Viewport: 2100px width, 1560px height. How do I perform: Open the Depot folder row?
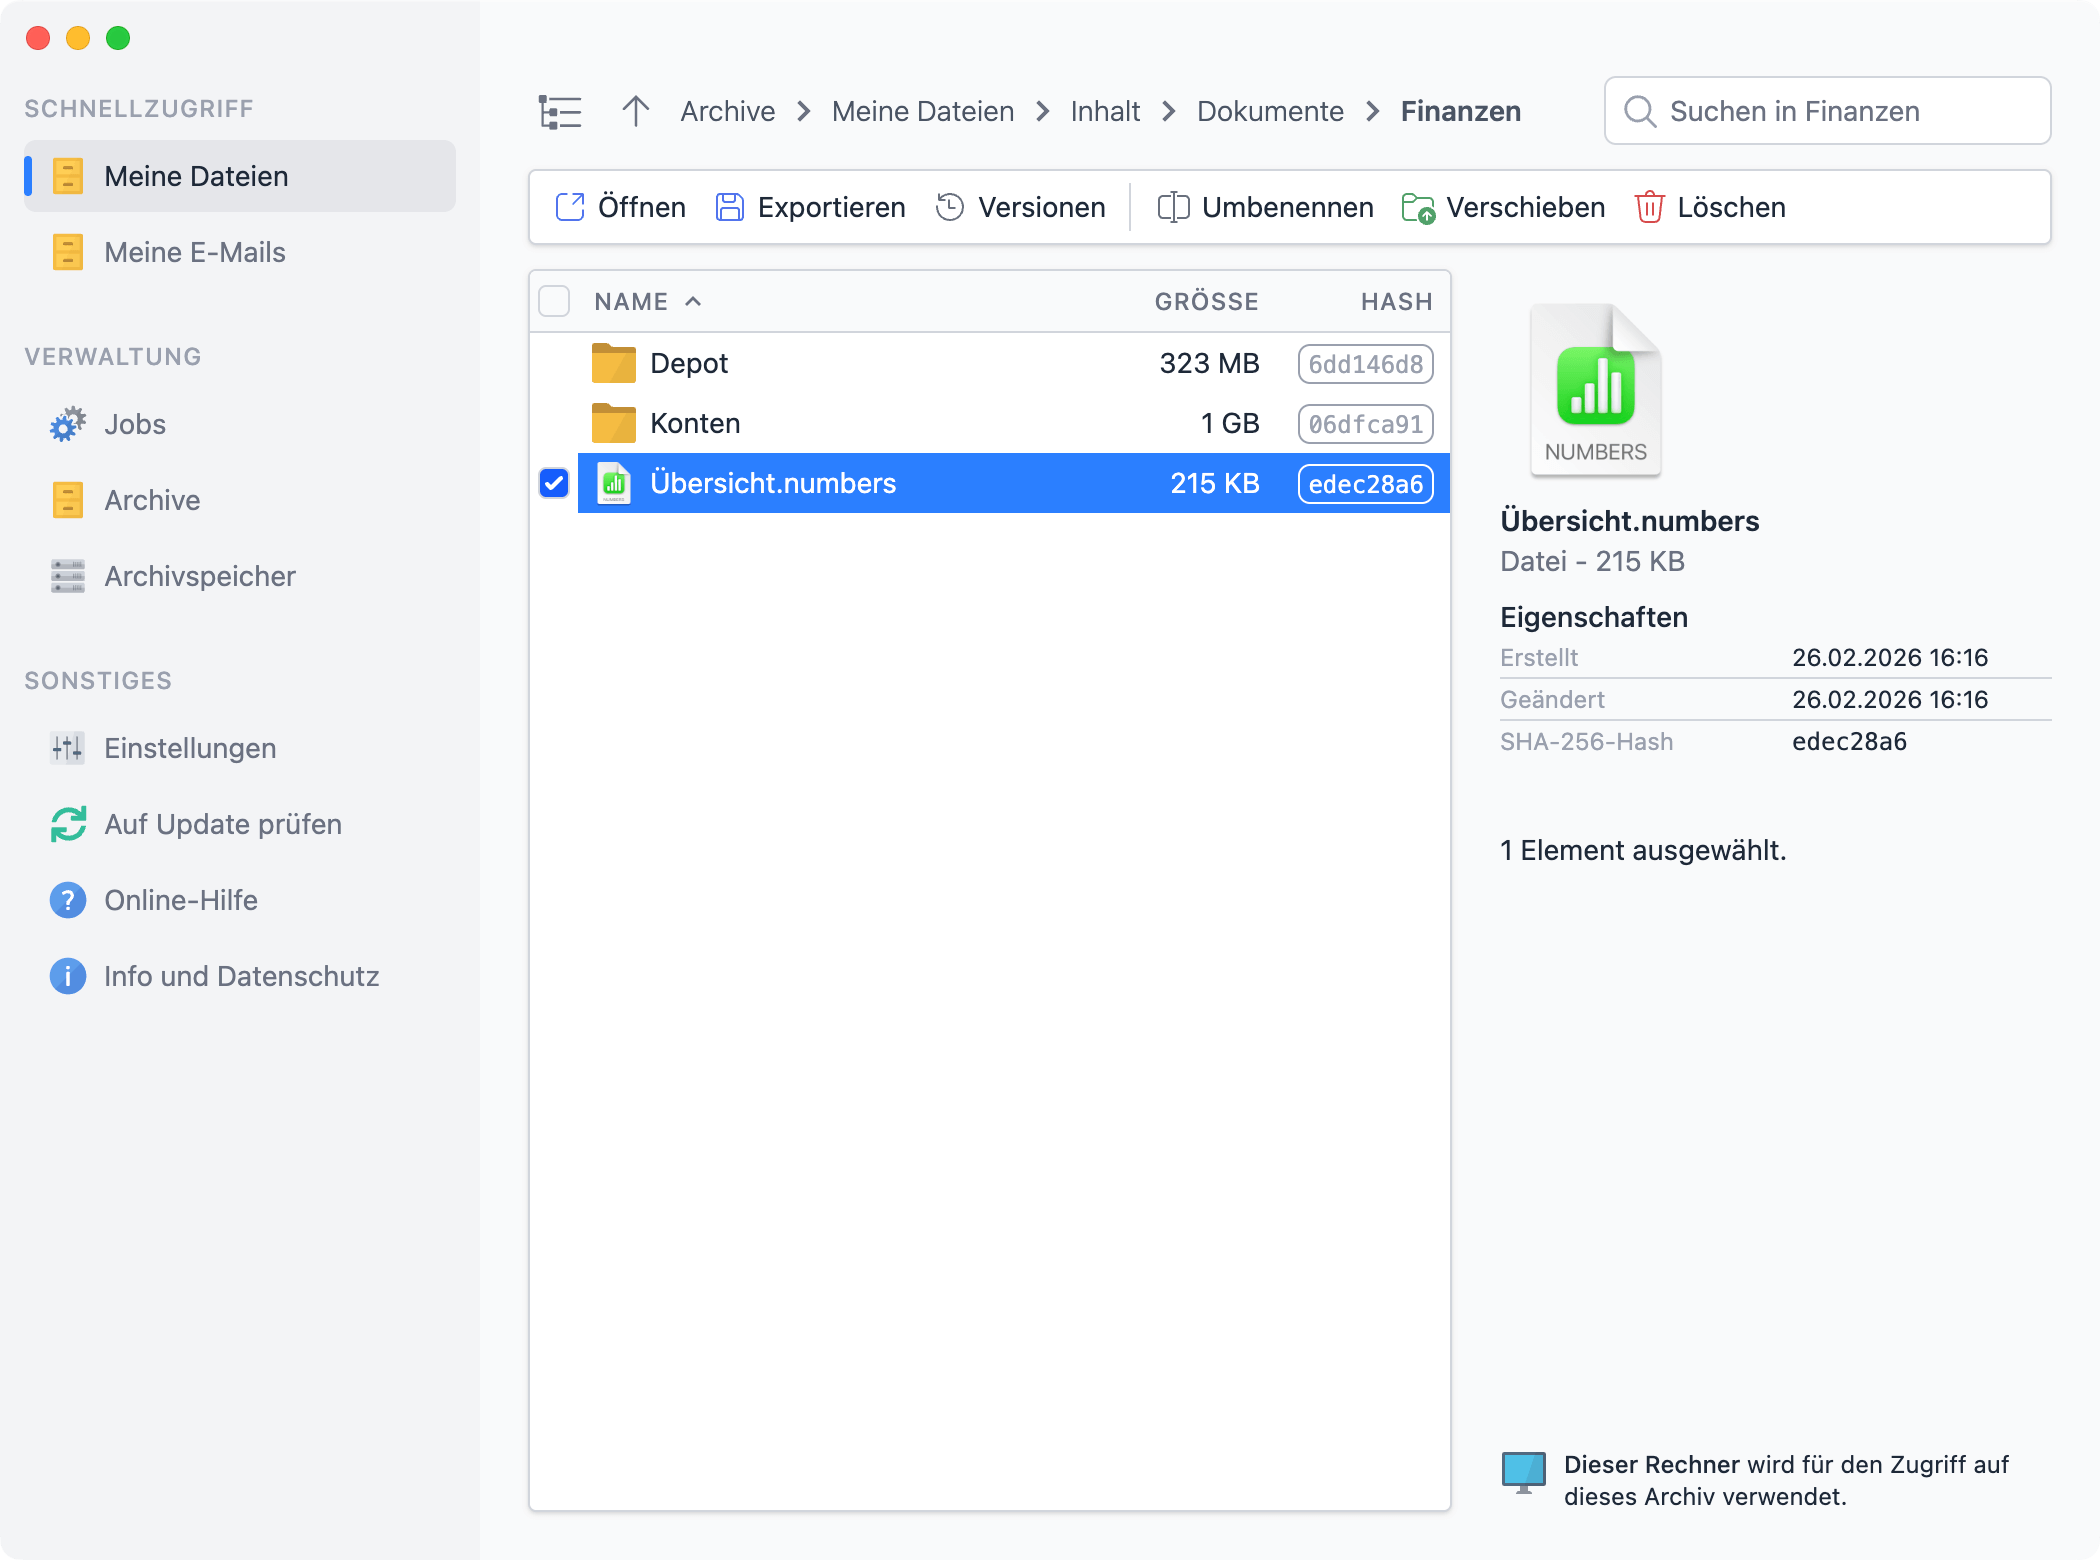tap(689, 363)
